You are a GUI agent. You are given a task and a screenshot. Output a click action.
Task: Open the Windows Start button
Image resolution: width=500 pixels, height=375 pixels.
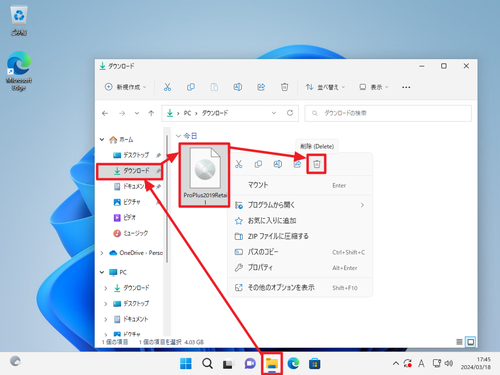(186, 364)
